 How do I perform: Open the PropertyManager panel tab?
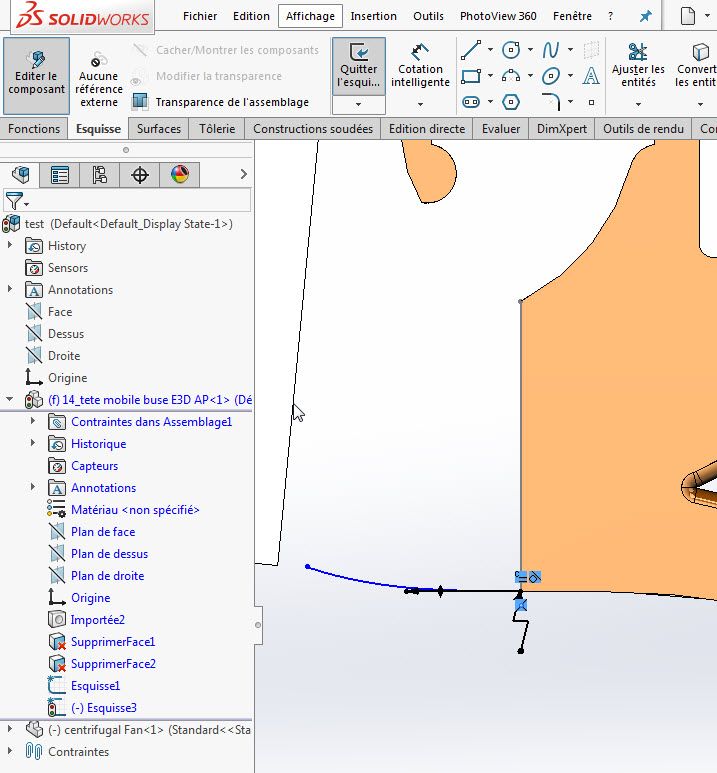click(60, 175)
